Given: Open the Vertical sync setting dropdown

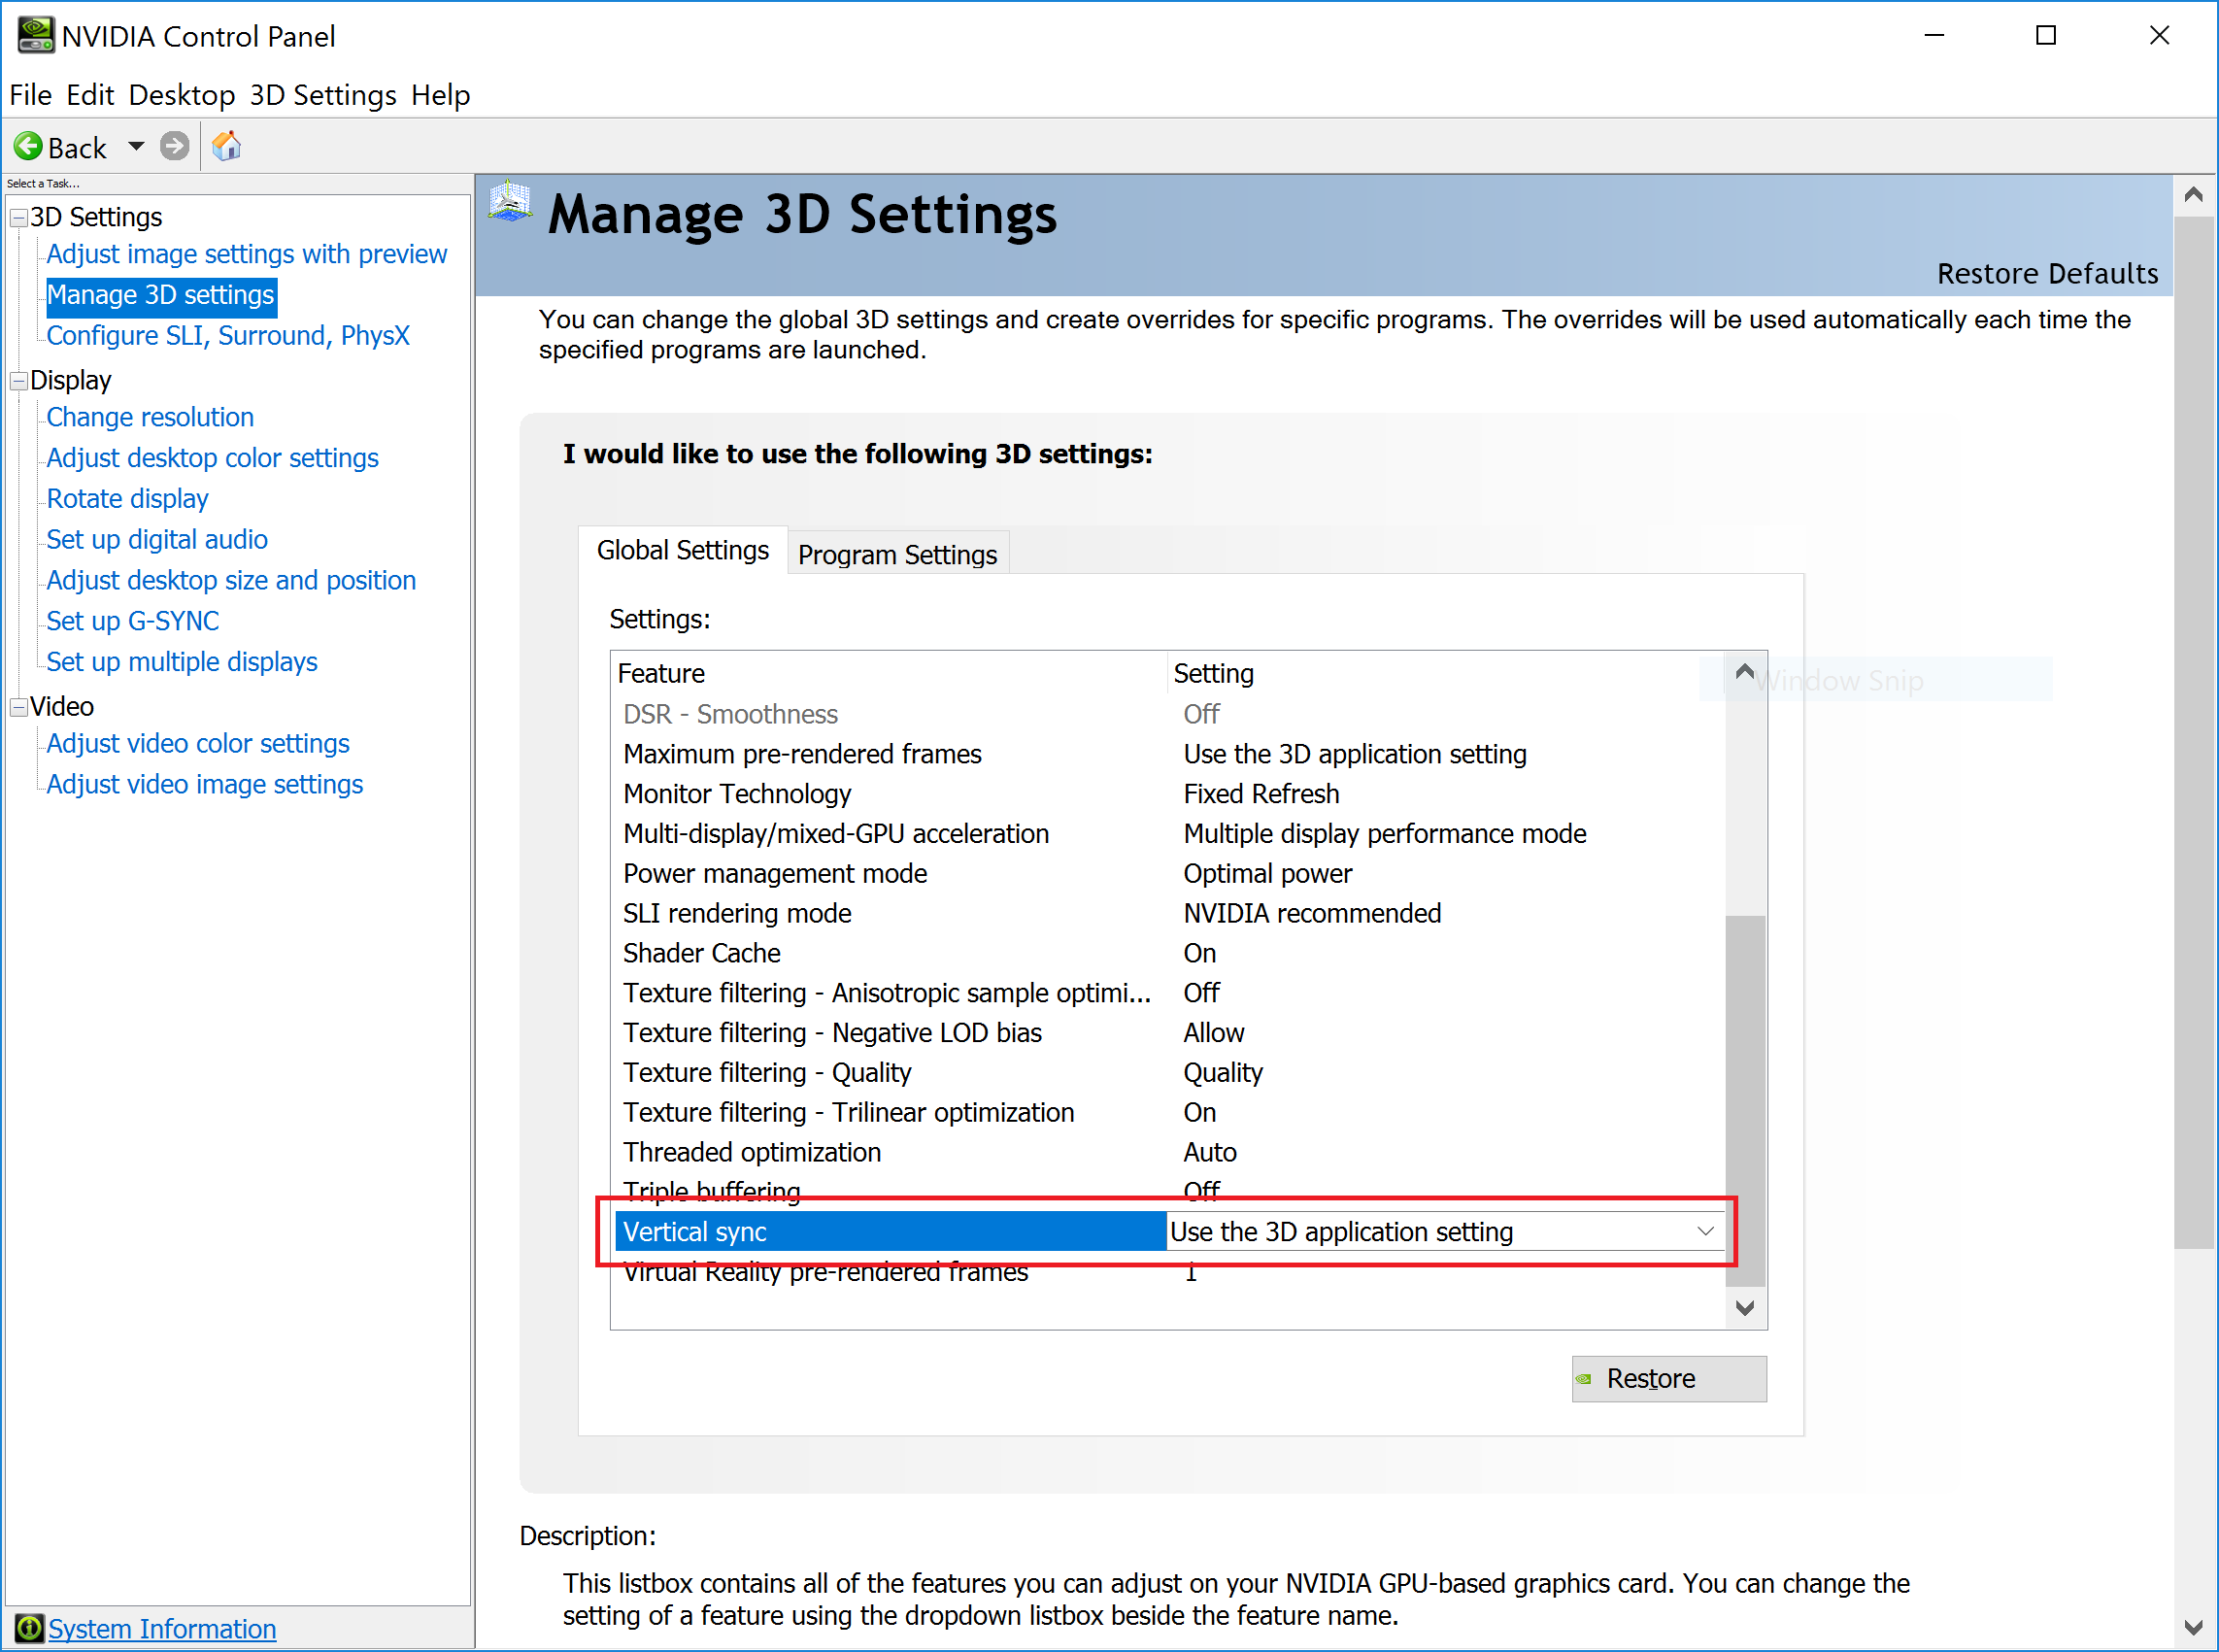Looking at the screenshot, I should point(1705,1231).
